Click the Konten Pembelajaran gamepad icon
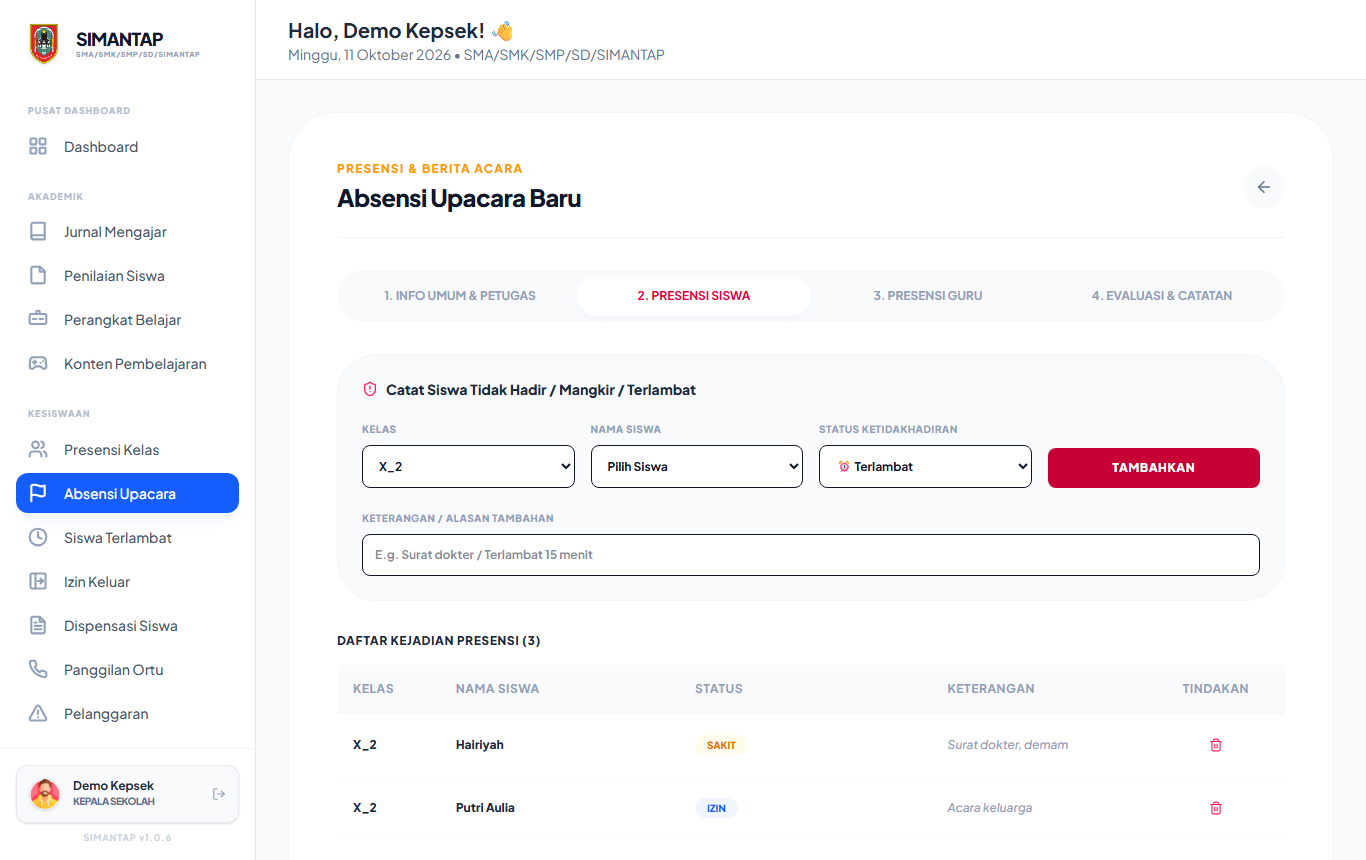This screenshot has height=860, width=1366. point(38,364)
